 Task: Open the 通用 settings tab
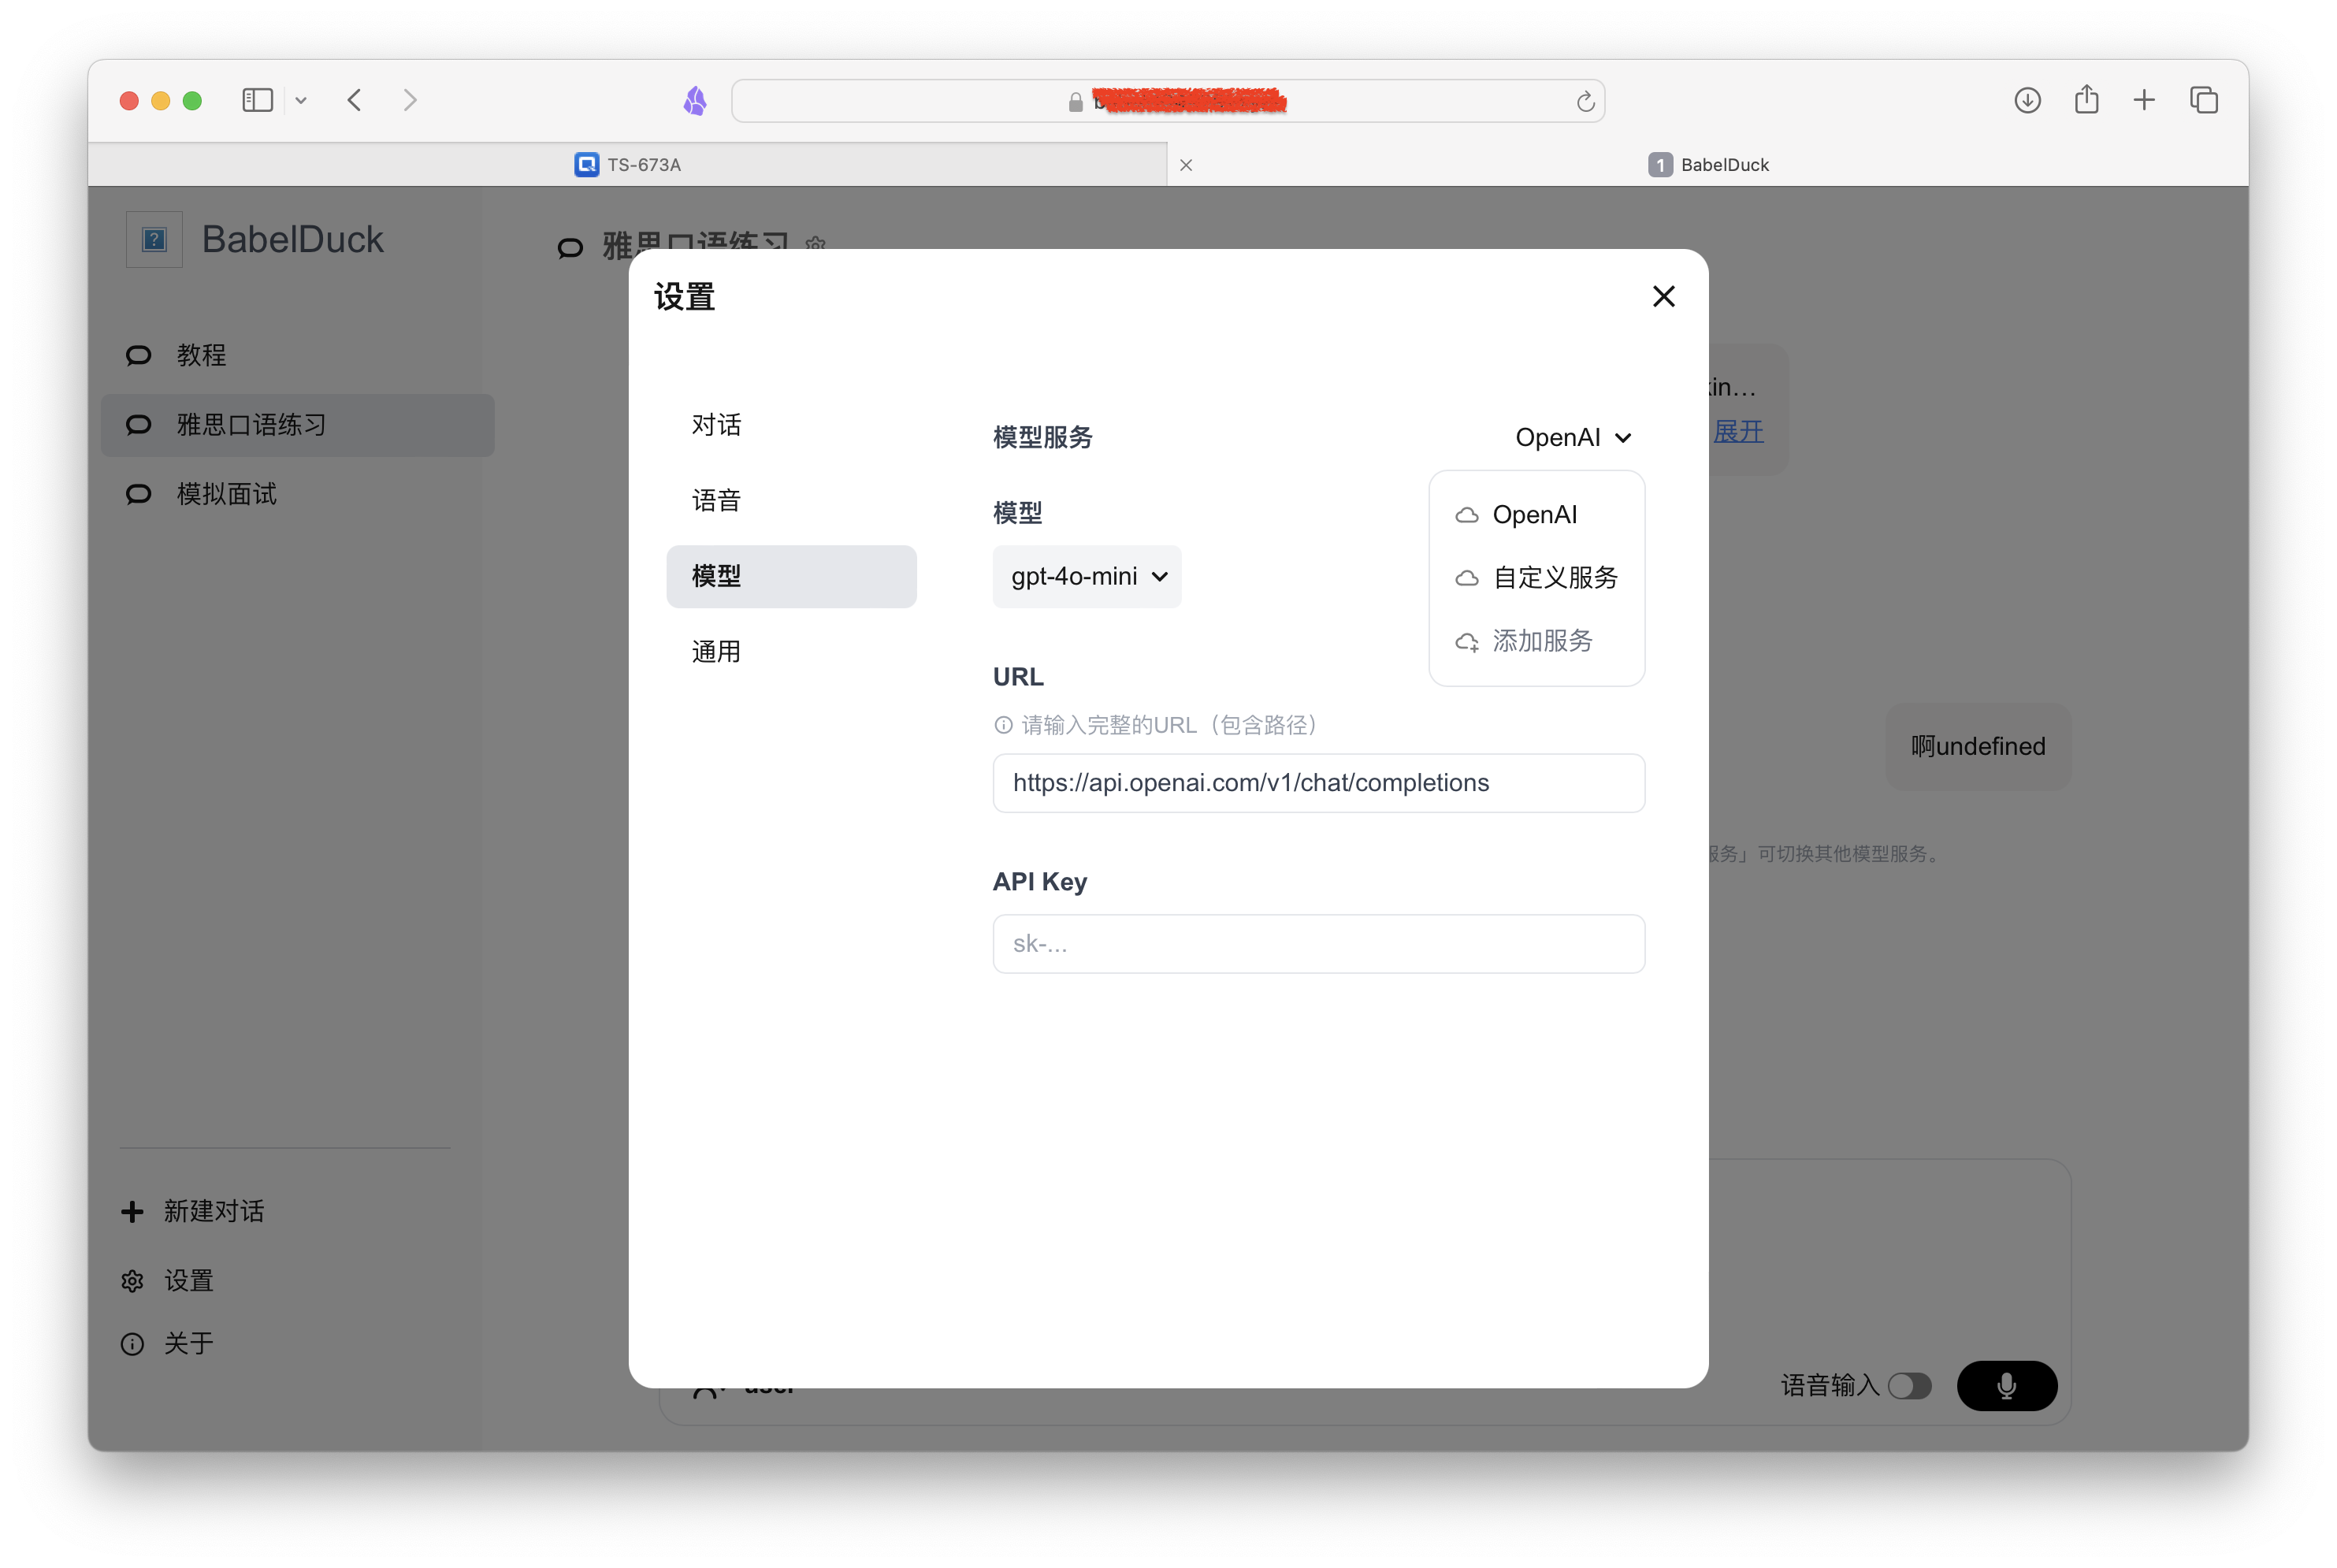[x=791, y=652]
